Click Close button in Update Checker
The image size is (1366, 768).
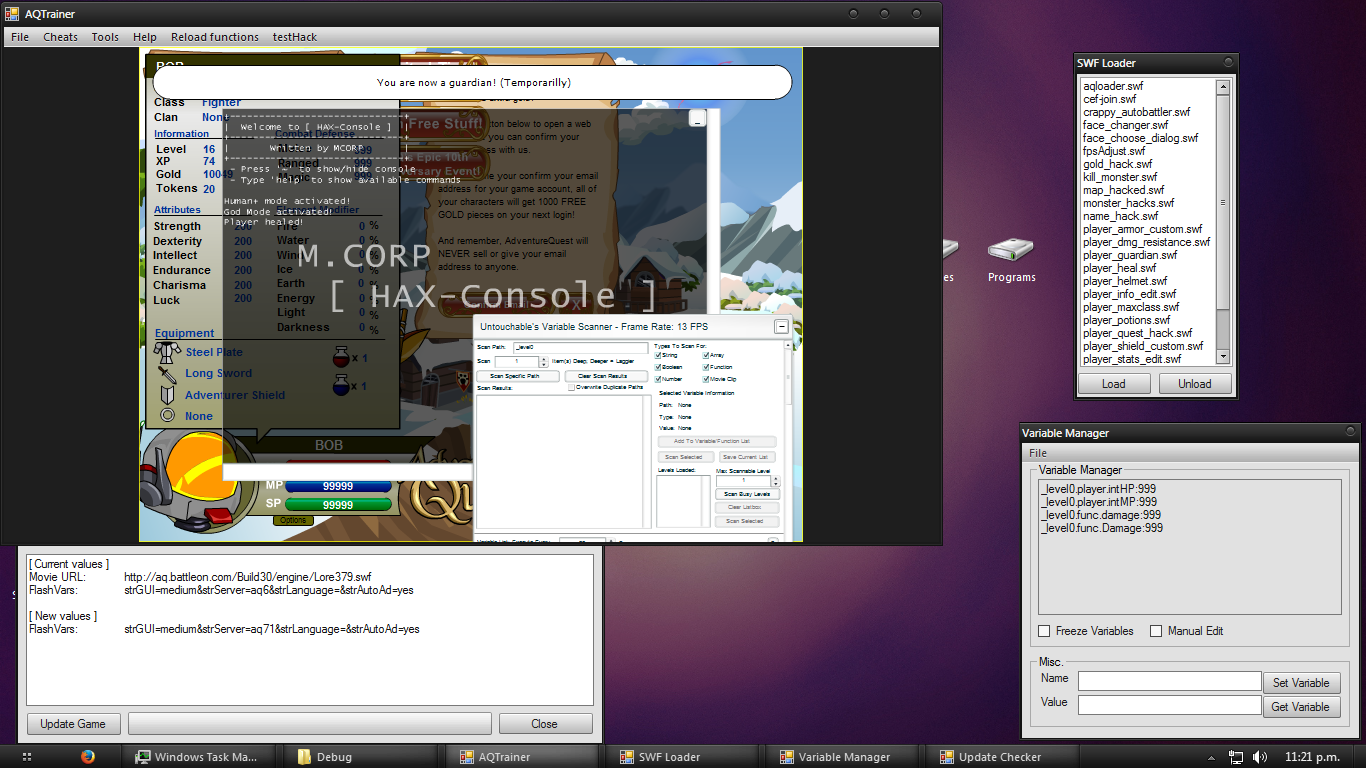[x=545, y=724]
